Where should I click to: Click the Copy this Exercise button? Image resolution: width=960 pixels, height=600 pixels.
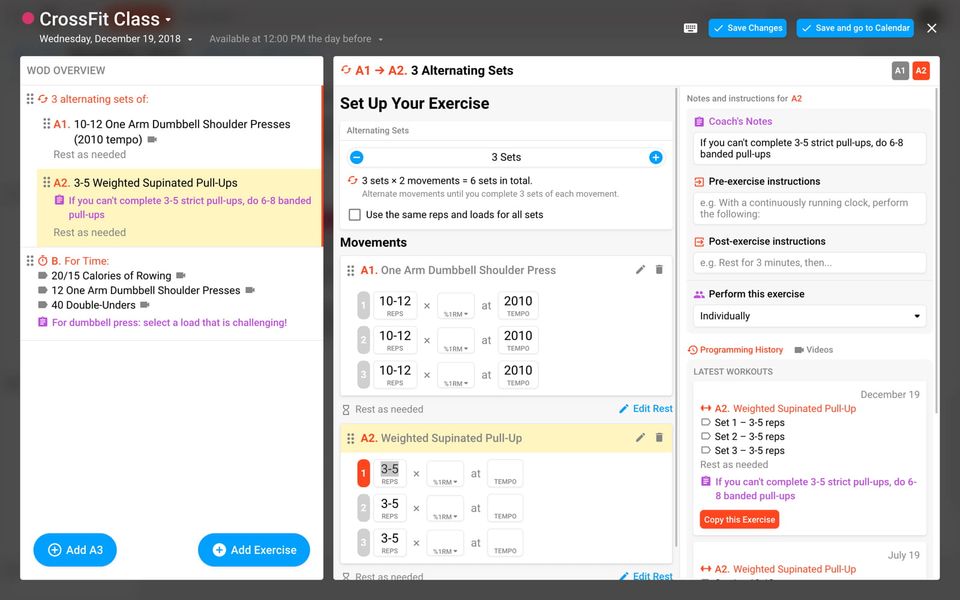click(740, 519)
